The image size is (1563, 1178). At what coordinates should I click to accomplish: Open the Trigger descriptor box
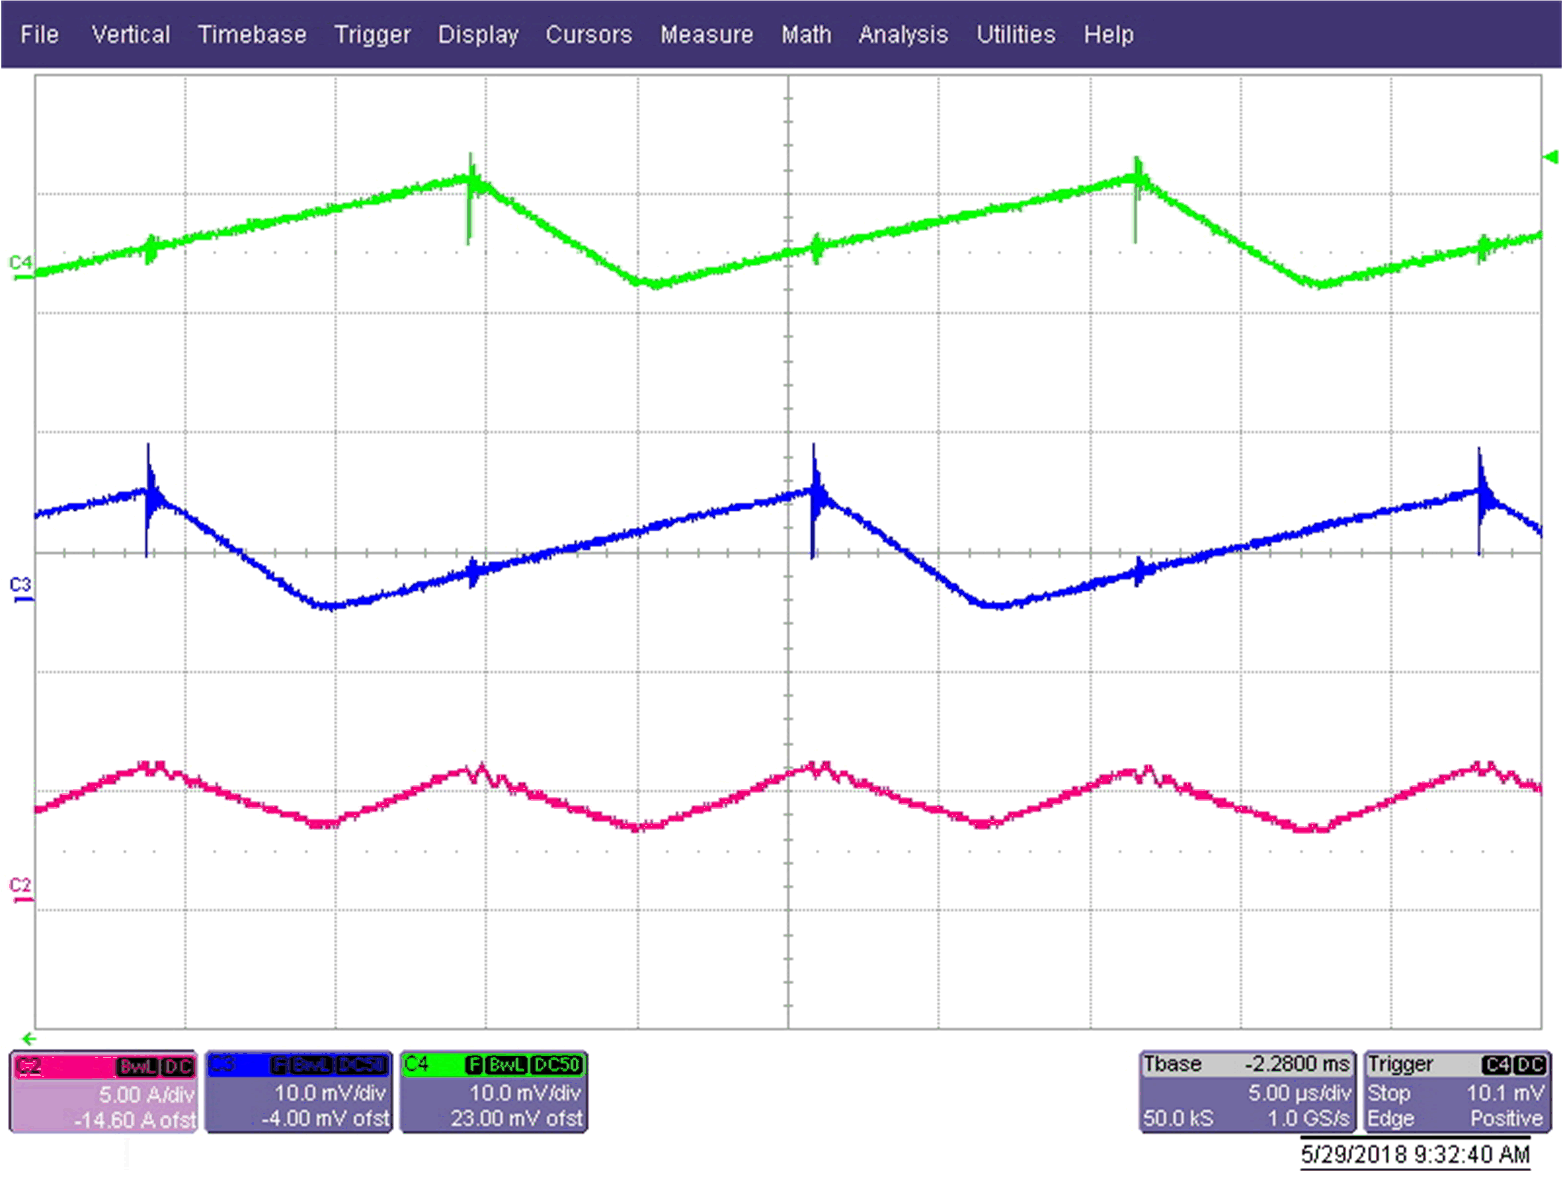click(1456, 1092)
